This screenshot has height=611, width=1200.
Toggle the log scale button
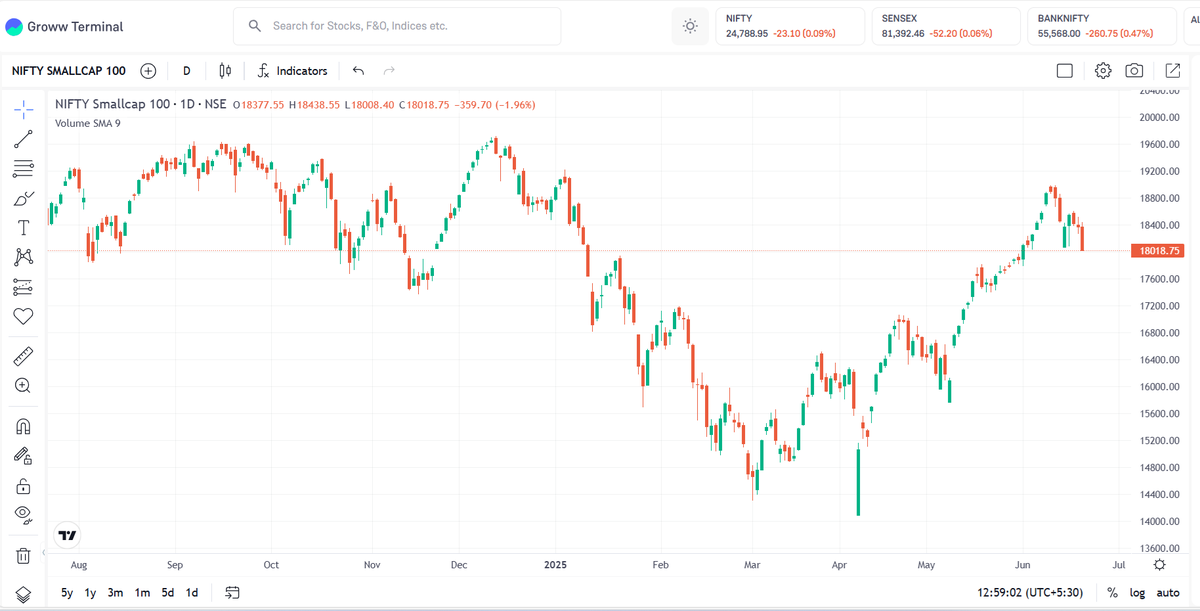[x=1137, y=593]
